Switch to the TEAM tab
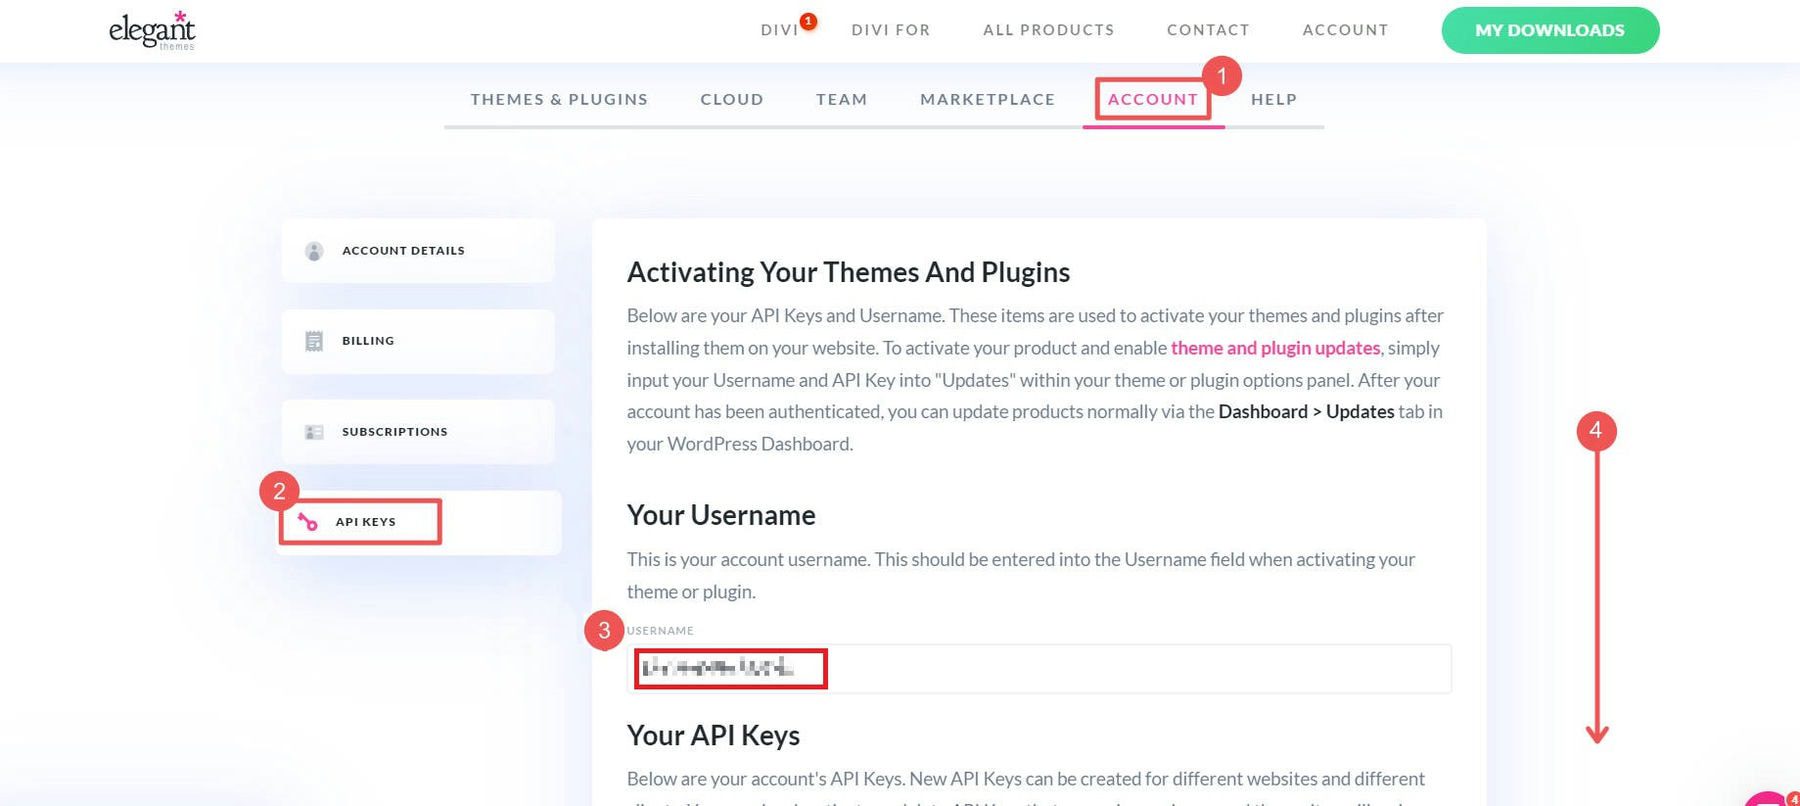 842,99
